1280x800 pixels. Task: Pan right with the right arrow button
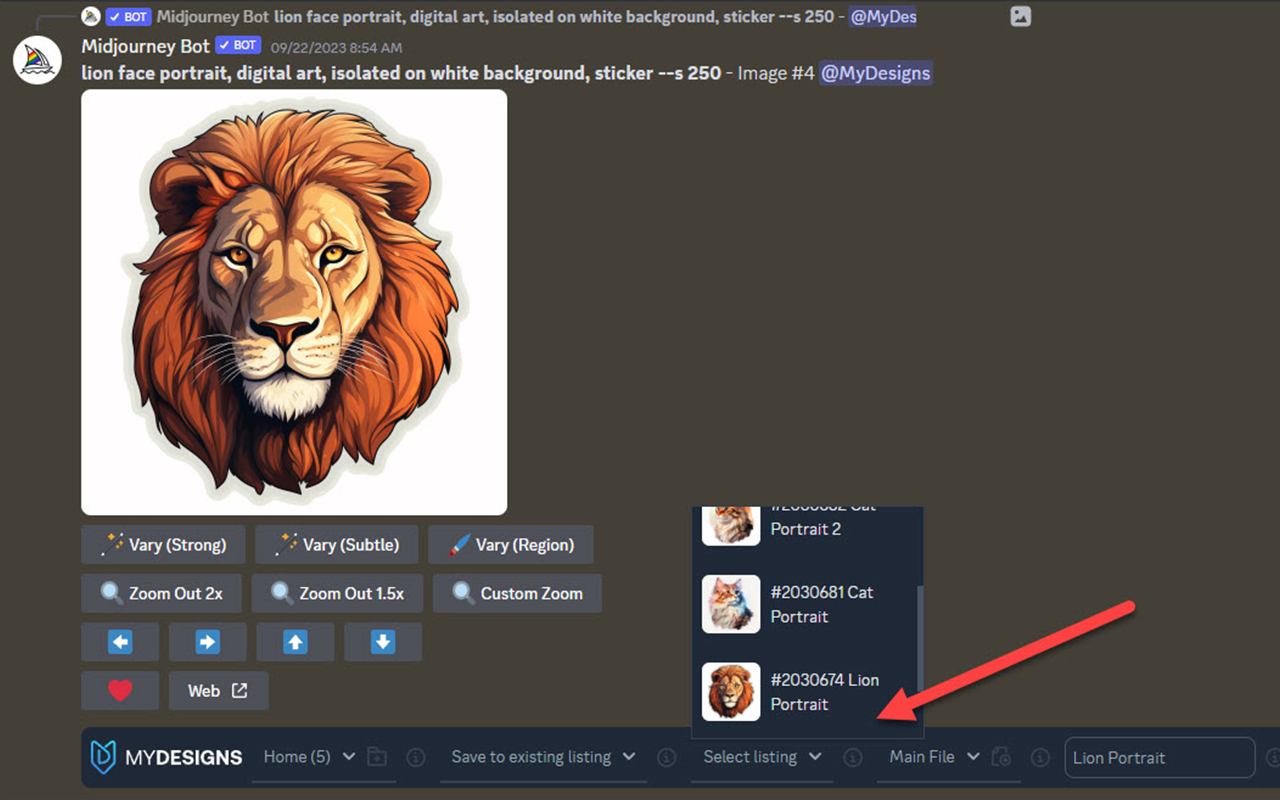coord(207,642)
